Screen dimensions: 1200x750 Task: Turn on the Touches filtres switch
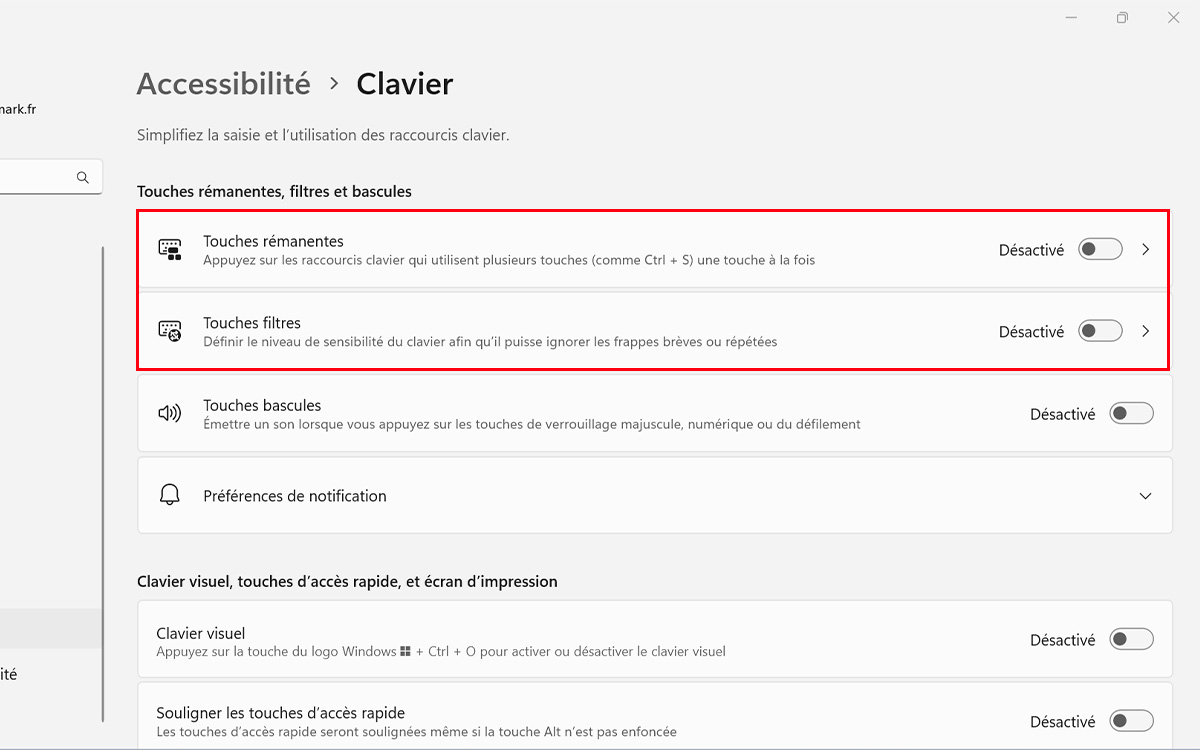pos(1100,331)
